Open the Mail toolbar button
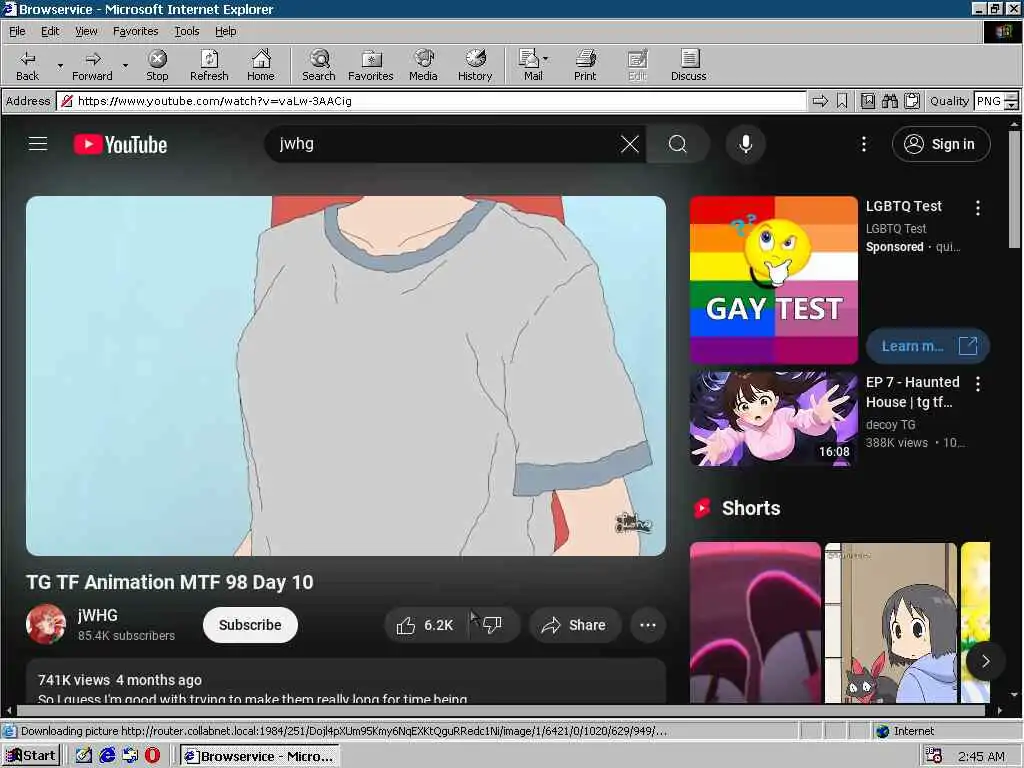This screenshot has width=1024, height=768. tap(533, 65)
